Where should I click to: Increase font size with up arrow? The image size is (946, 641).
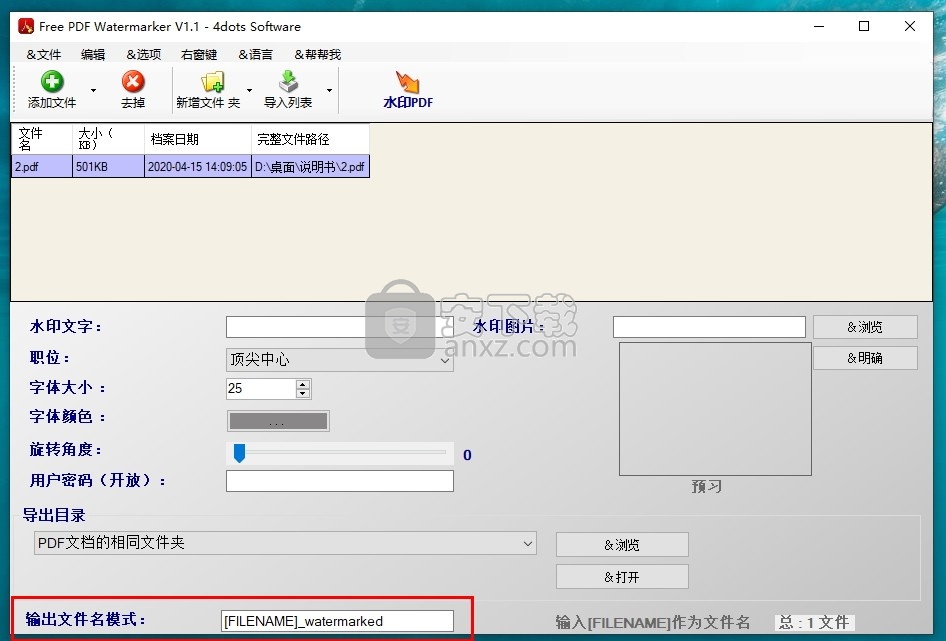303,384
